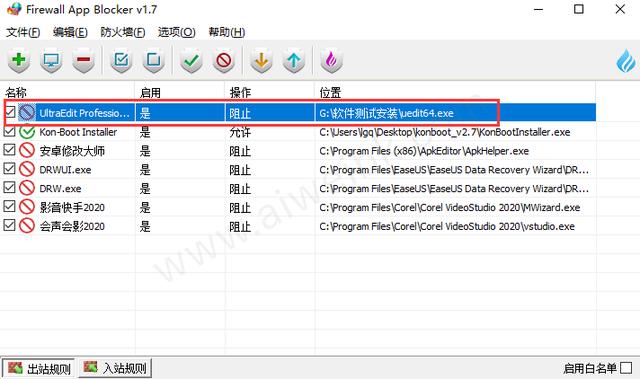Uncheck the 安卓修改大师 checkbox
Image resolution: width=640 pixels, height=379 pixels.
click(x=9, y=150)
